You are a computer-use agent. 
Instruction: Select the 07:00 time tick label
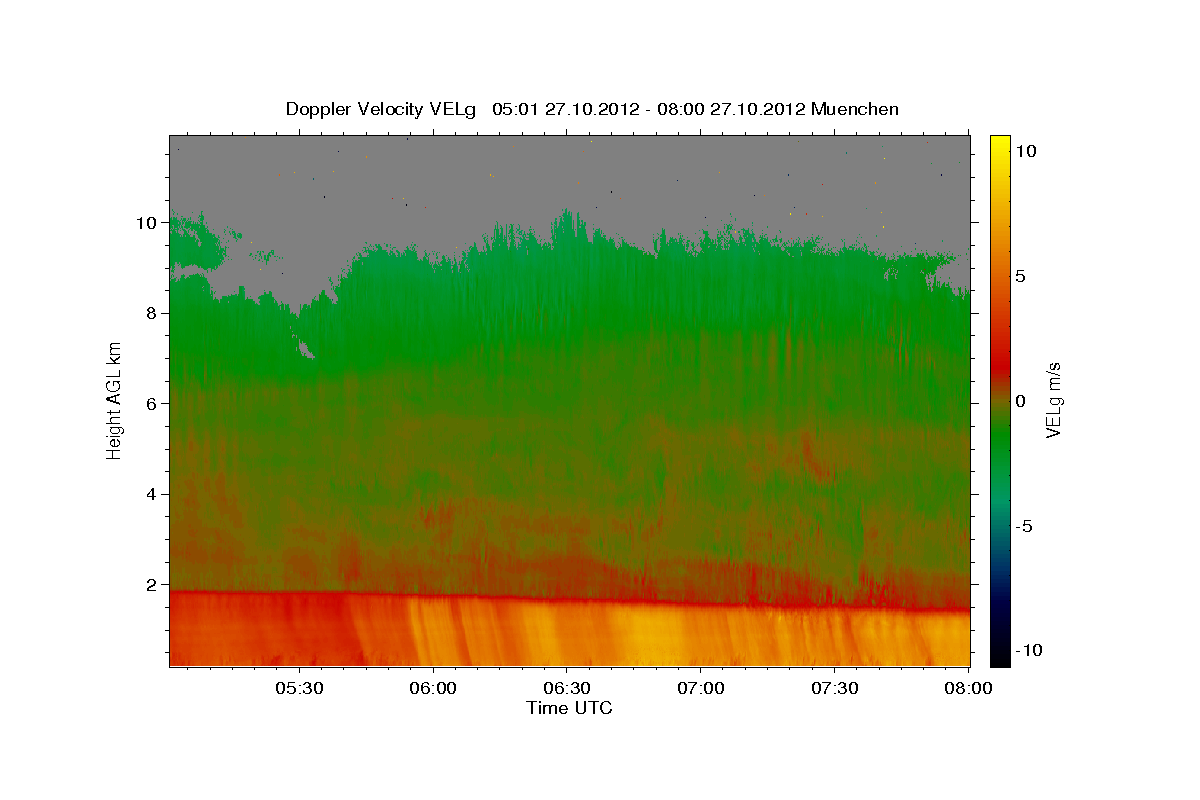coord(701,688)
